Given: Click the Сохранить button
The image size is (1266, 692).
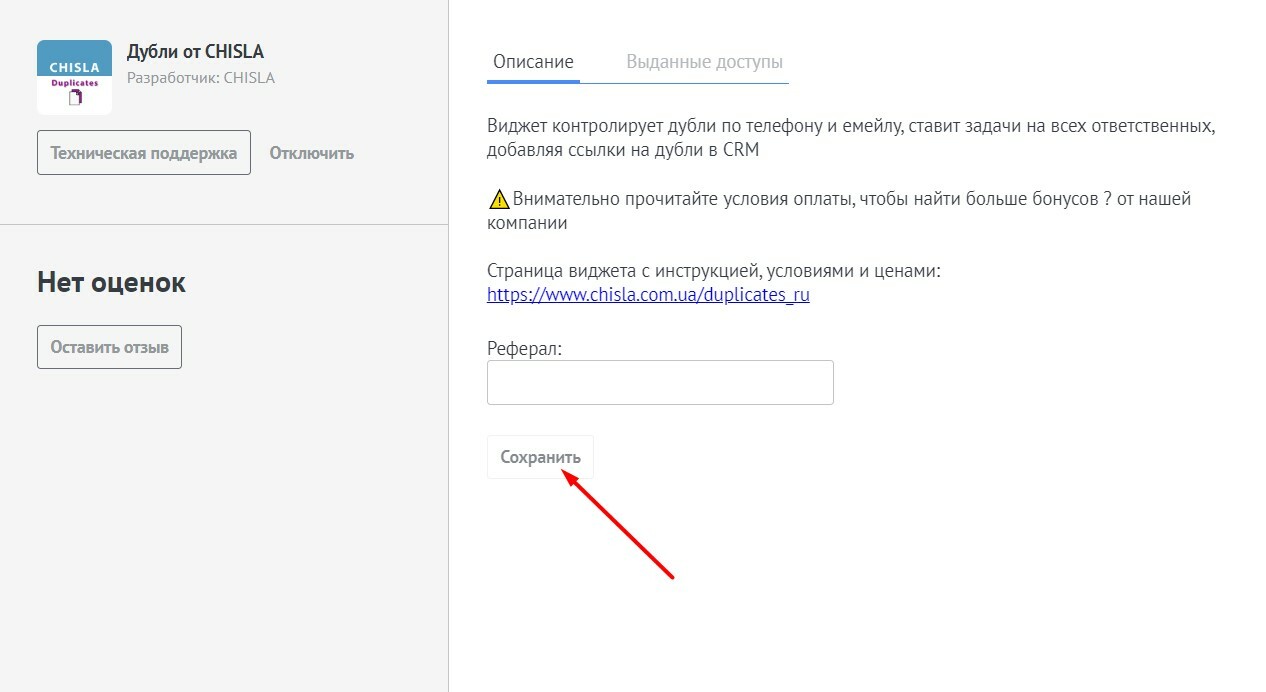Looking at the screenshot, I should [x=540, y=457].
